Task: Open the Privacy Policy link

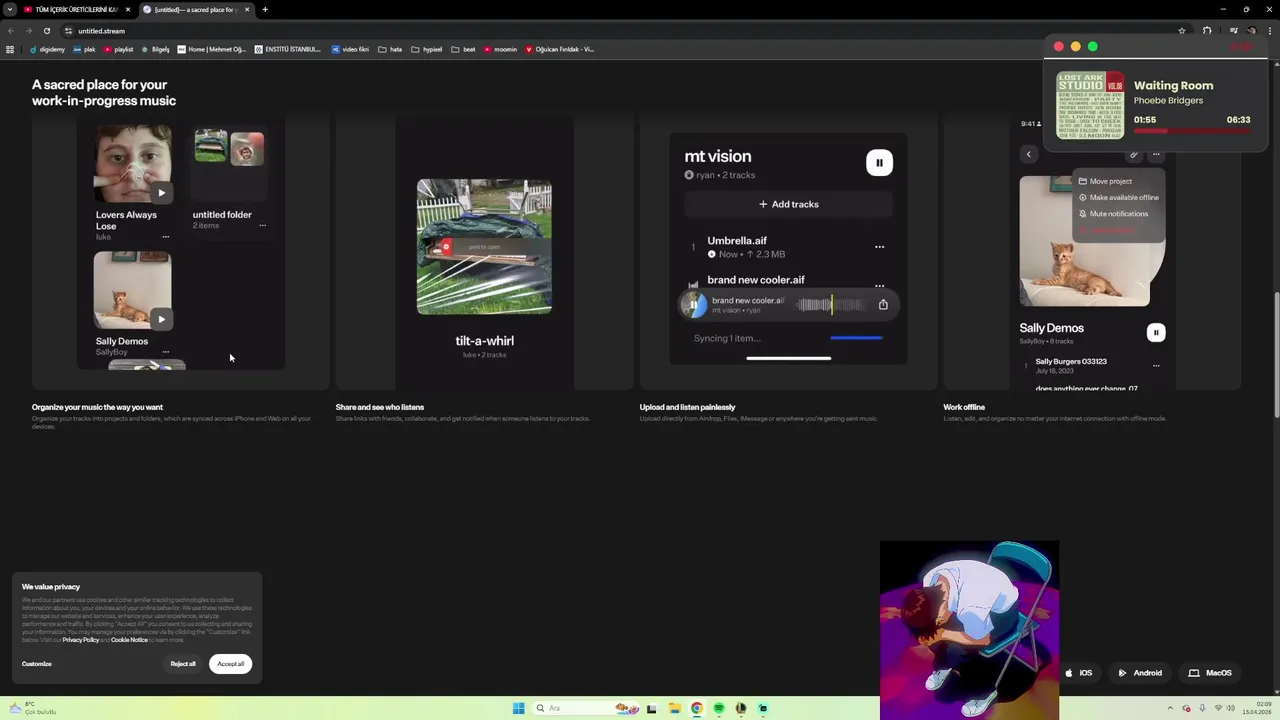Action: pyautogui.click(x=81, y=640)
